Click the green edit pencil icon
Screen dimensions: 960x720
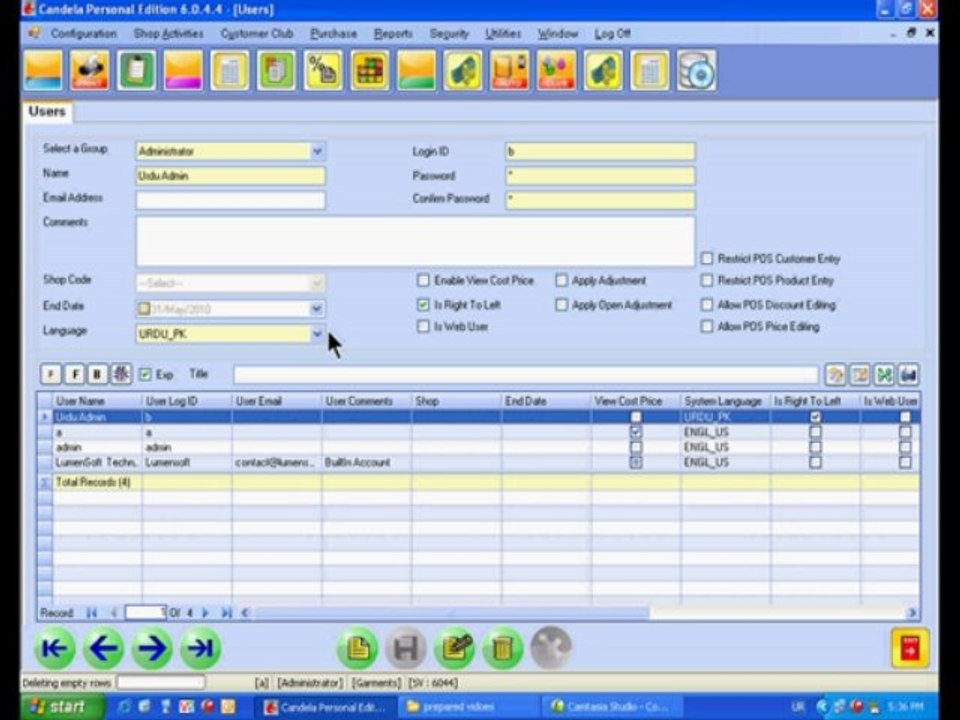tap(454, 648)
